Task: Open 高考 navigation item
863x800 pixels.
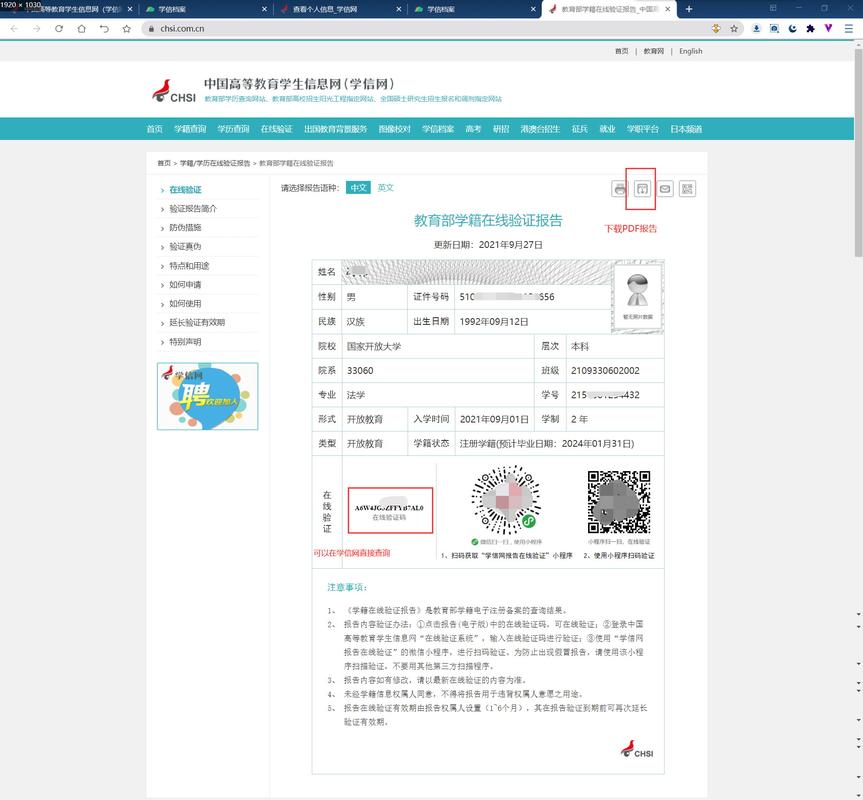Action: [x=473, y=129]
